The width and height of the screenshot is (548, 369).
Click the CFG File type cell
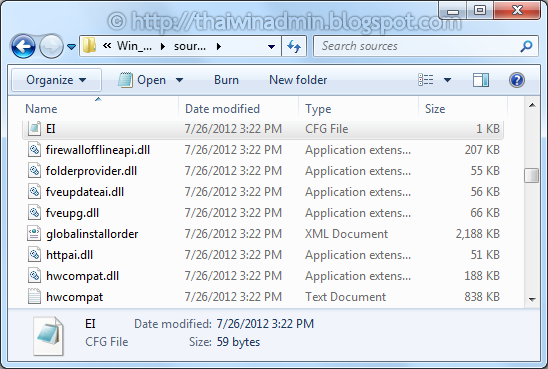click(326, 129)
